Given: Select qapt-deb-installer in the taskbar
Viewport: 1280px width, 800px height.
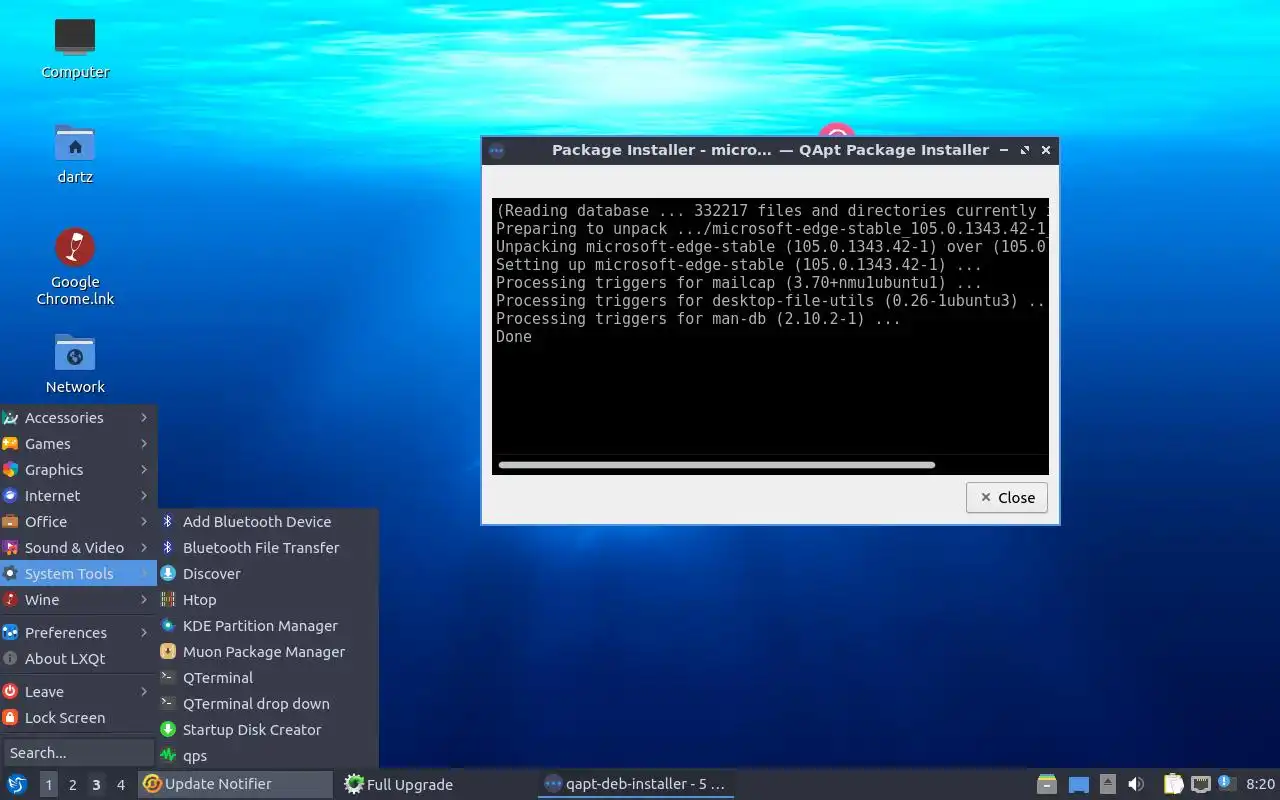Looking at the screenshot, I should tap(636, 784).
